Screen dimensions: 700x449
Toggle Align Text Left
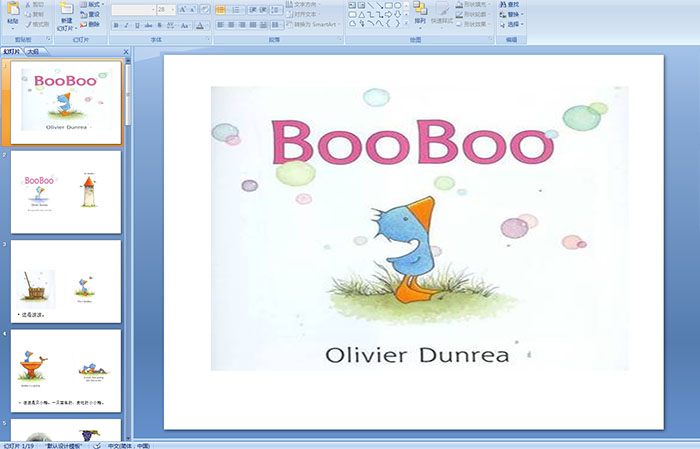click(220, 25)
